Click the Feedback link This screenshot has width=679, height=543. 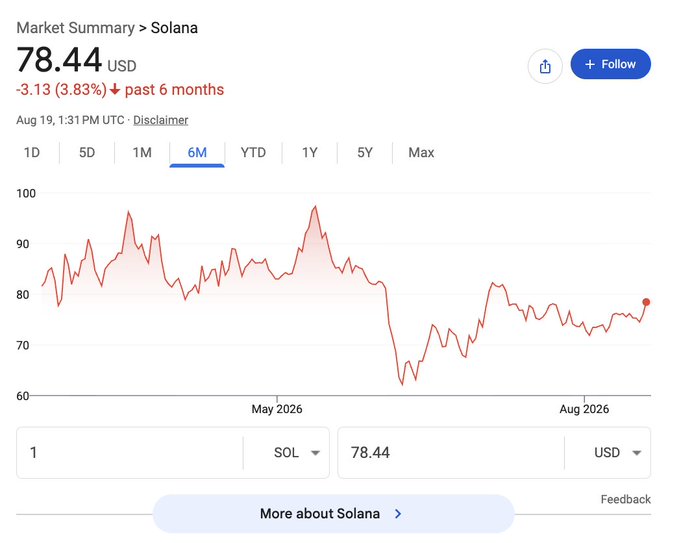[625, 499]
